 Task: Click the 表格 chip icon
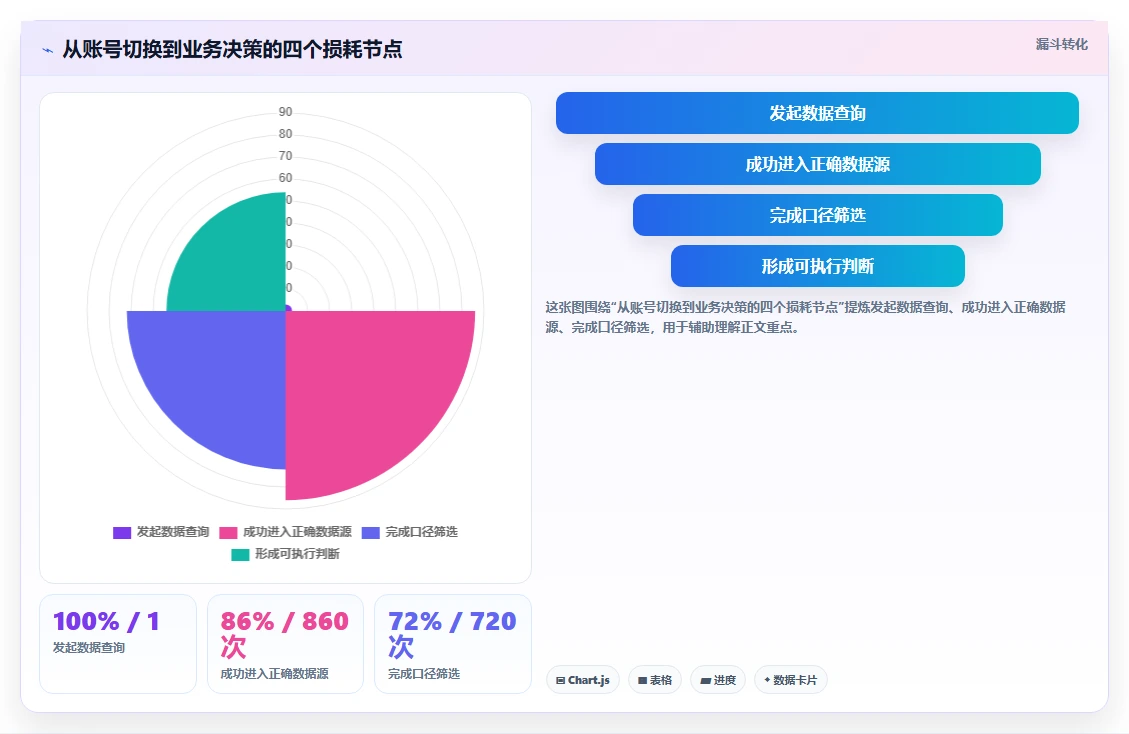click(642, 681)
